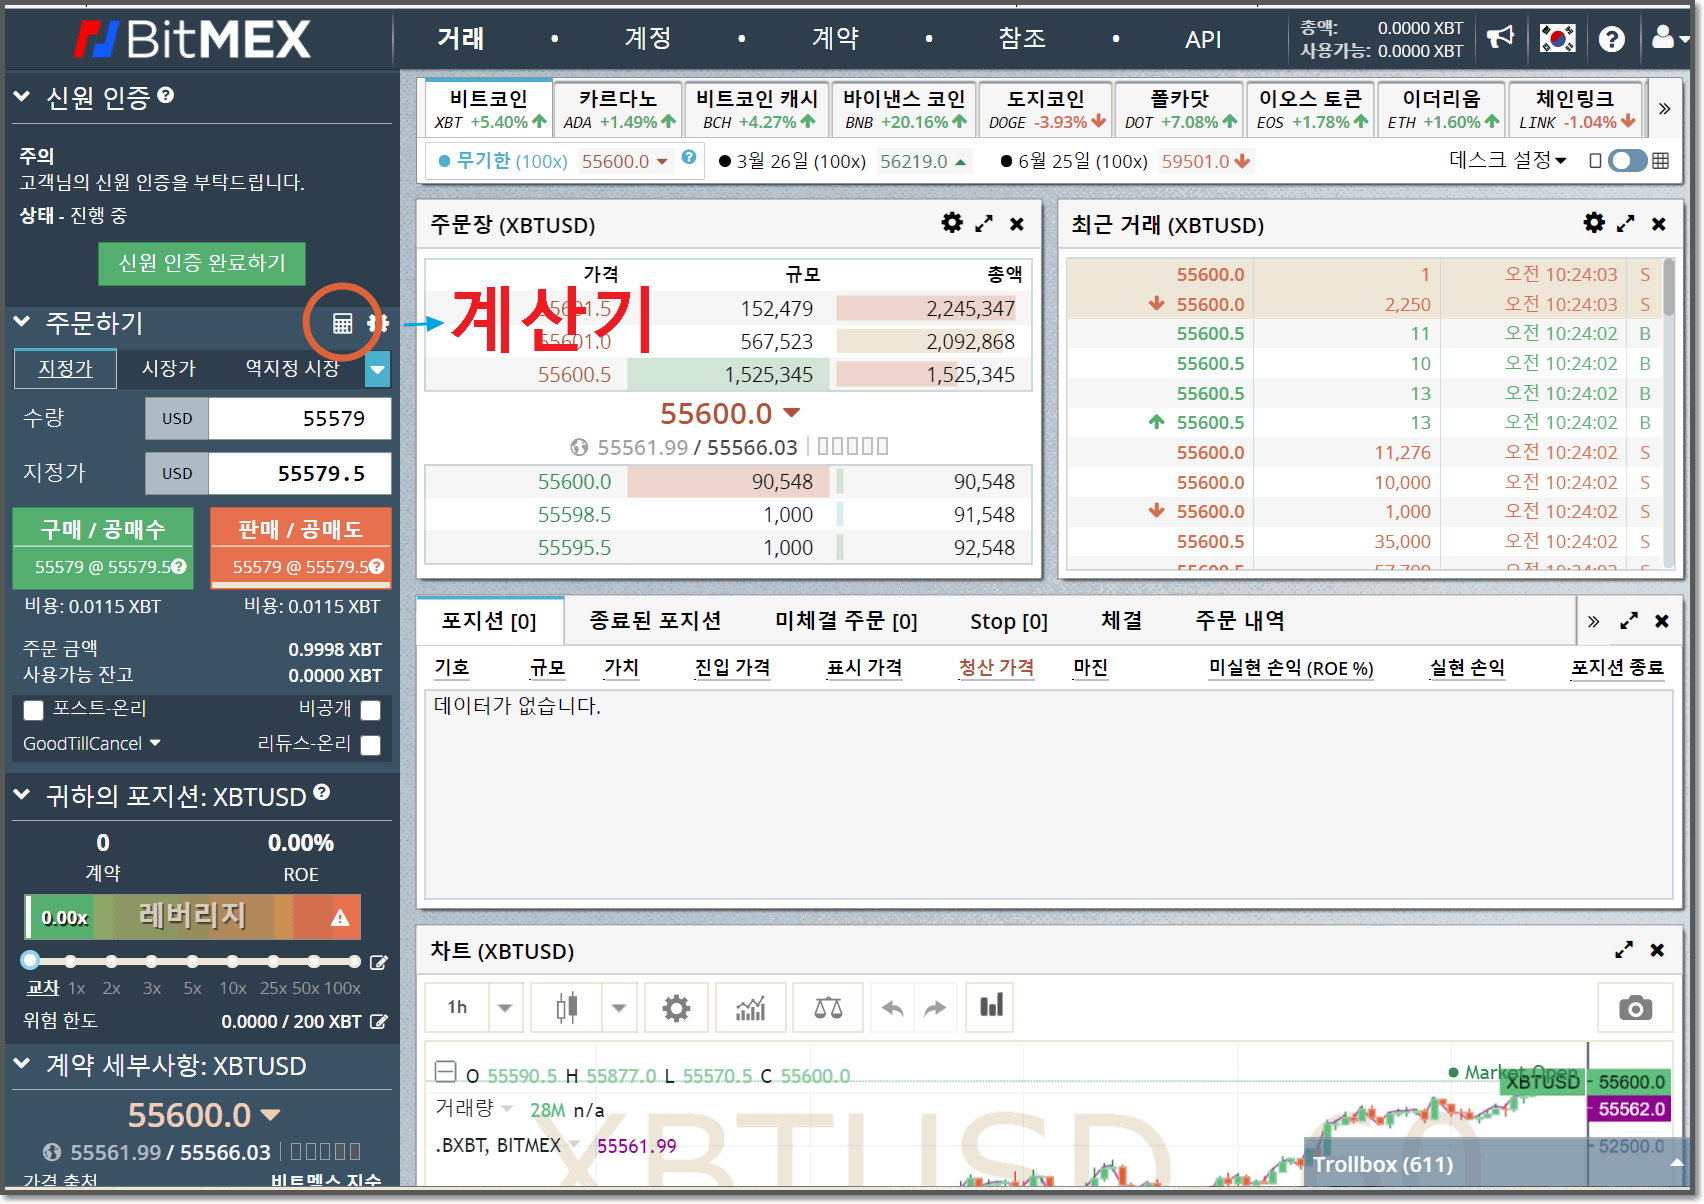Open the Korean flag language selector
Image resolution: width=1704 pixels, height=1204 pixels.
click(1557, 38)
